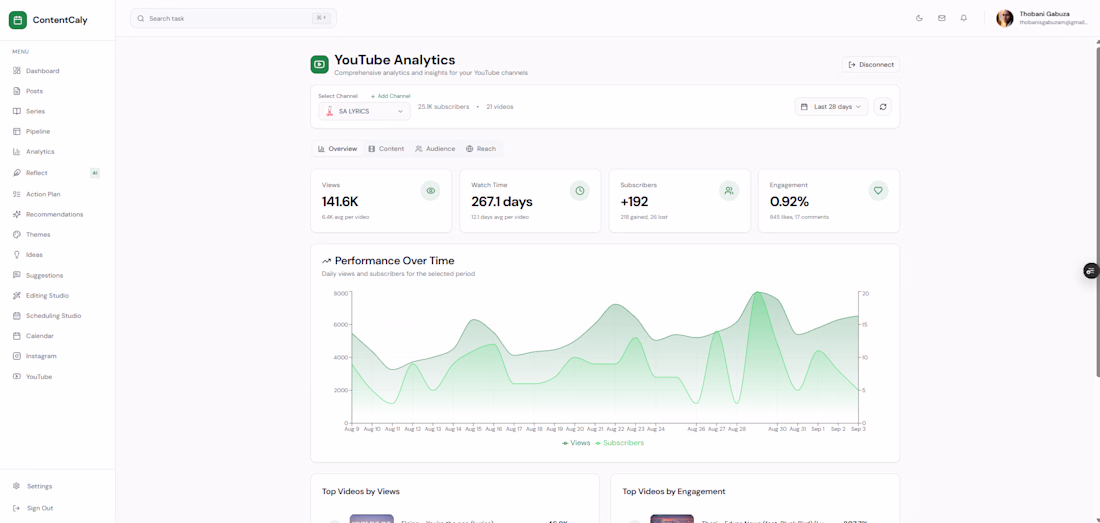This screenshot has width=1100, height=523.
Task: Click the Views eye icon
Action: coord(431,191)
